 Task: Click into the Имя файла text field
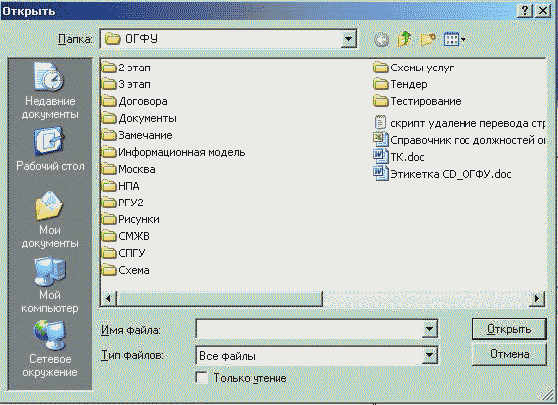tap(309, 329)
